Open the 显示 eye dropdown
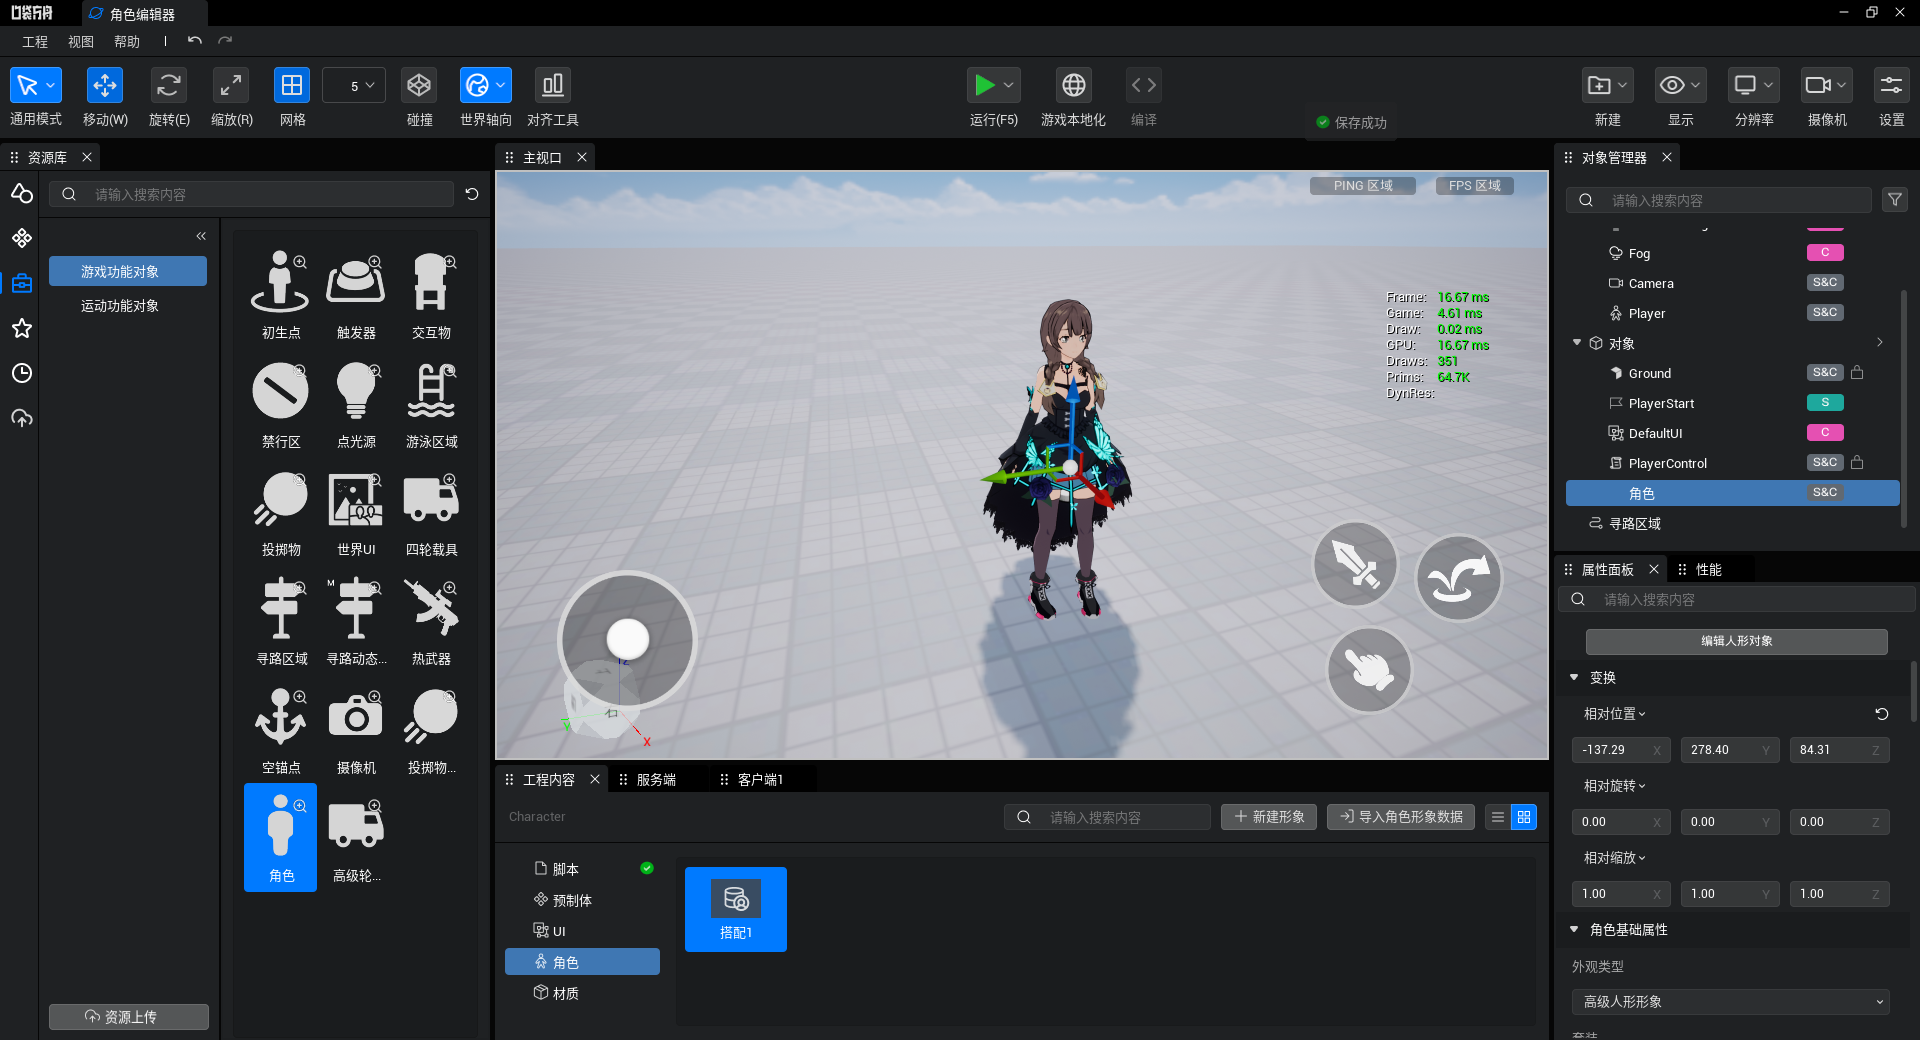 1681,86
